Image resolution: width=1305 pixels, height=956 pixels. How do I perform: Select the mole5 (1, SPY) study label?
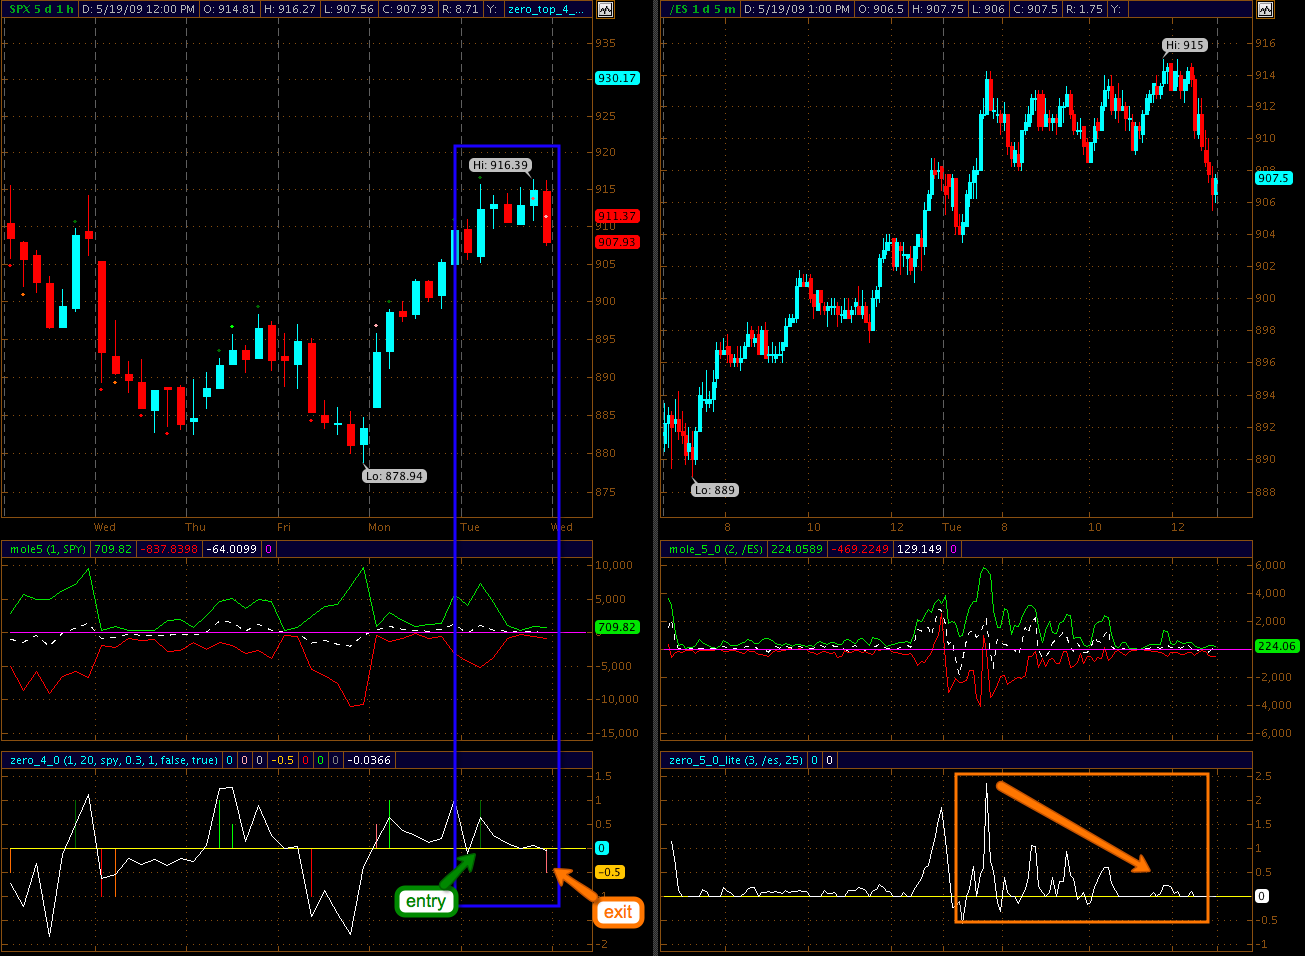[x=46, y=549]
